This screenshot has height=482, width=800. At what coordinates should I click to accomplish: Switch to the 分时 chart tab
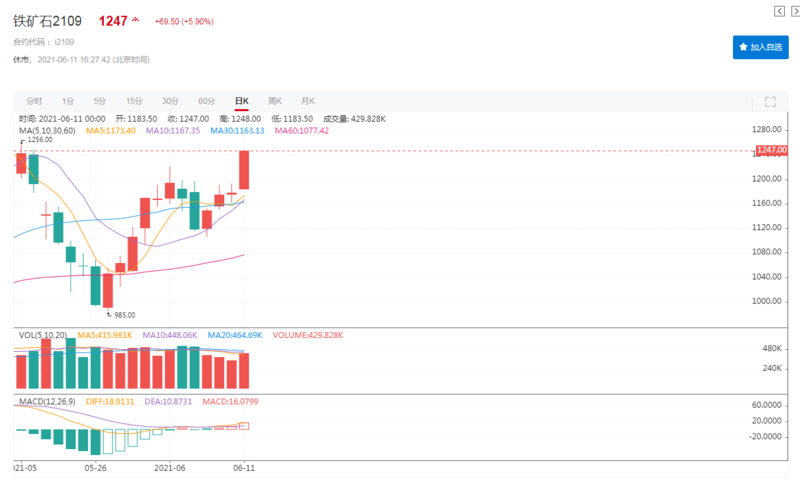tap(34, 101)
